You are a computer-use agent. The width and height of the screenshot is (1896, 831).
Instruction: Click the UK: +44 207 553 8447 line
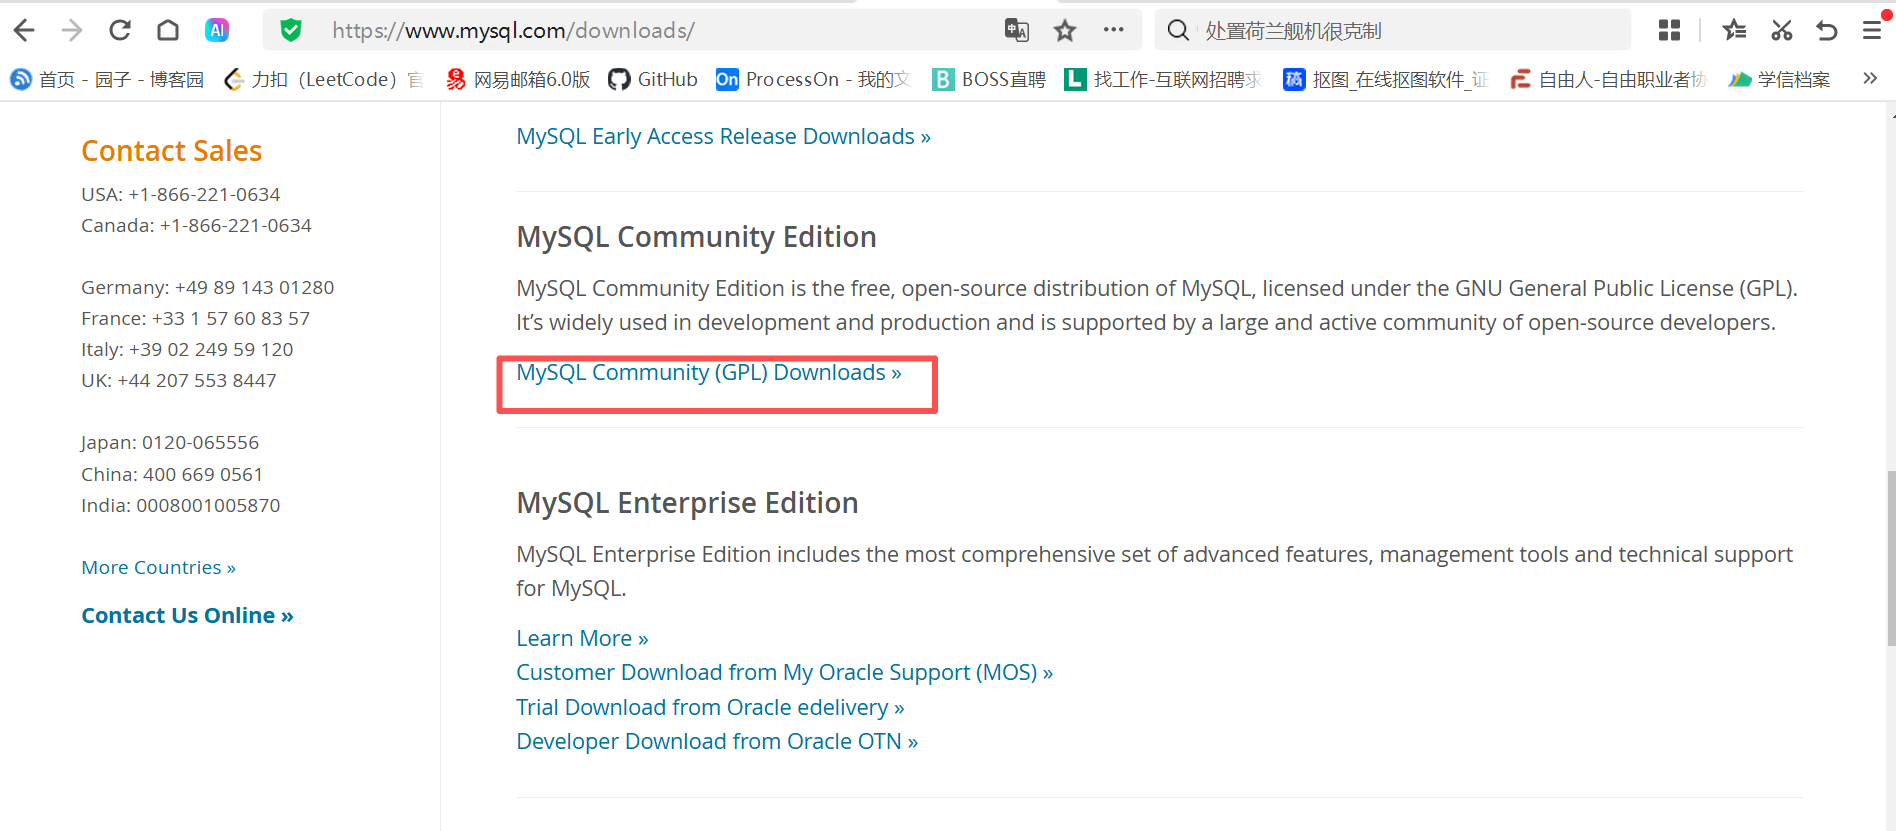[178, 380]
